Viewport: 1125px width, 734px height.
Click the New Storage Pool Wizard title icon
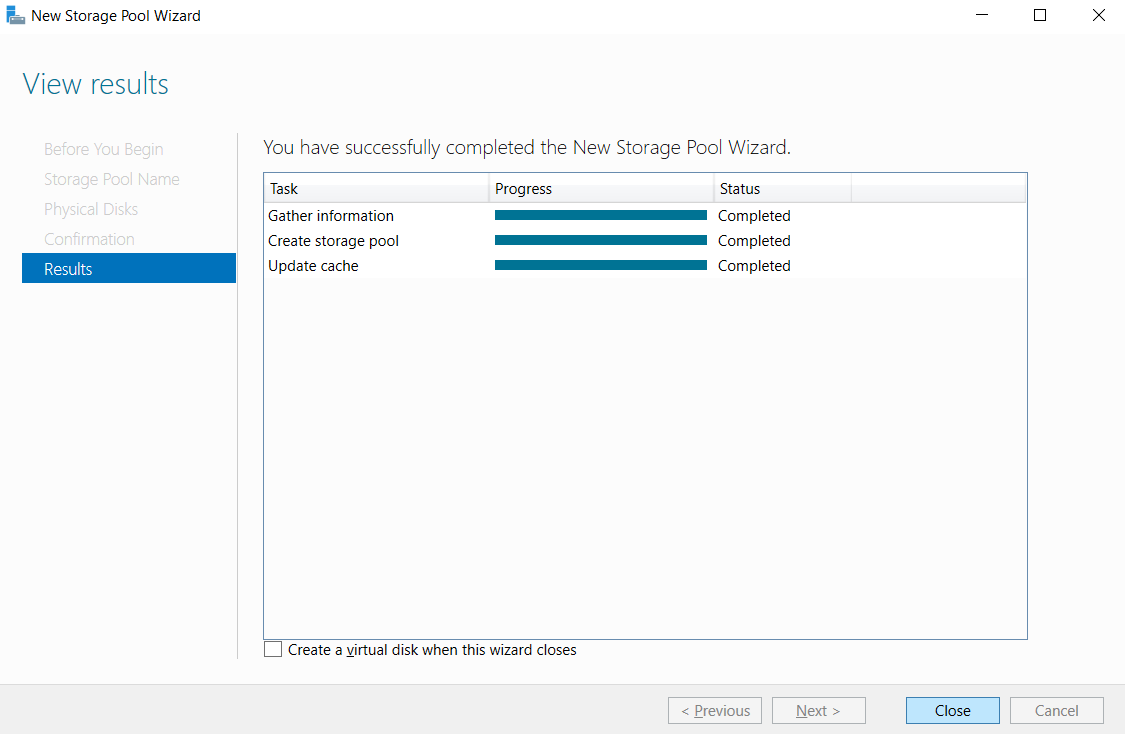click(x=15, y=15)
